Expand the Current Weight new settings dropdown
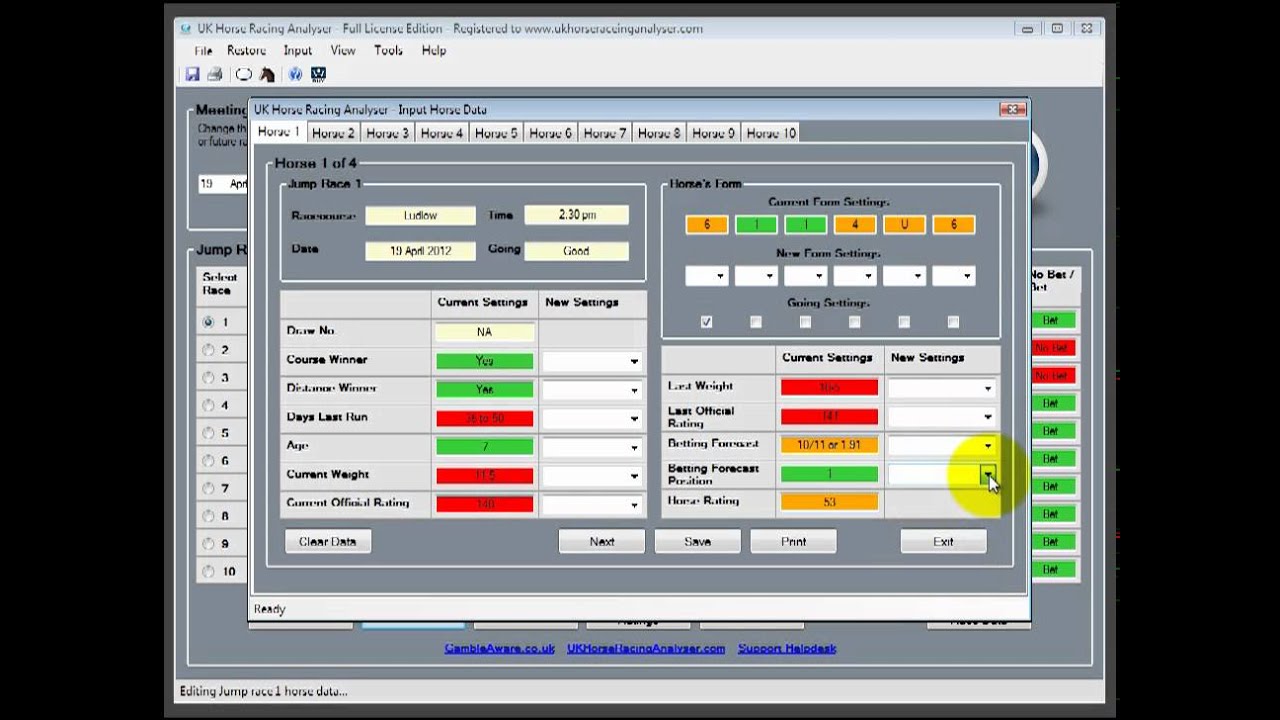The height and width of the screenshot is (720, 1280). point(634,476)
